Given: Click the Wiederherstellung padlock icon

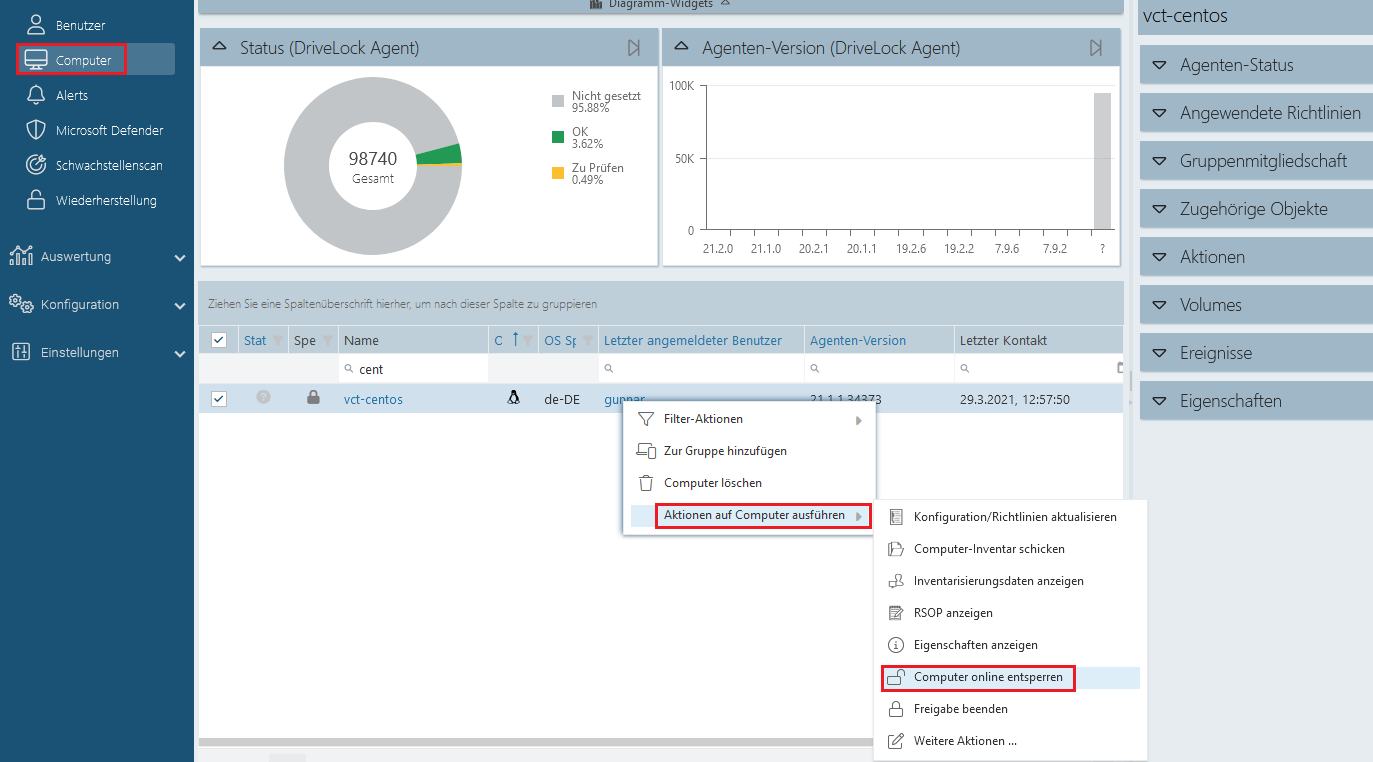Looking at the screenshot, I should click(36, 200).
